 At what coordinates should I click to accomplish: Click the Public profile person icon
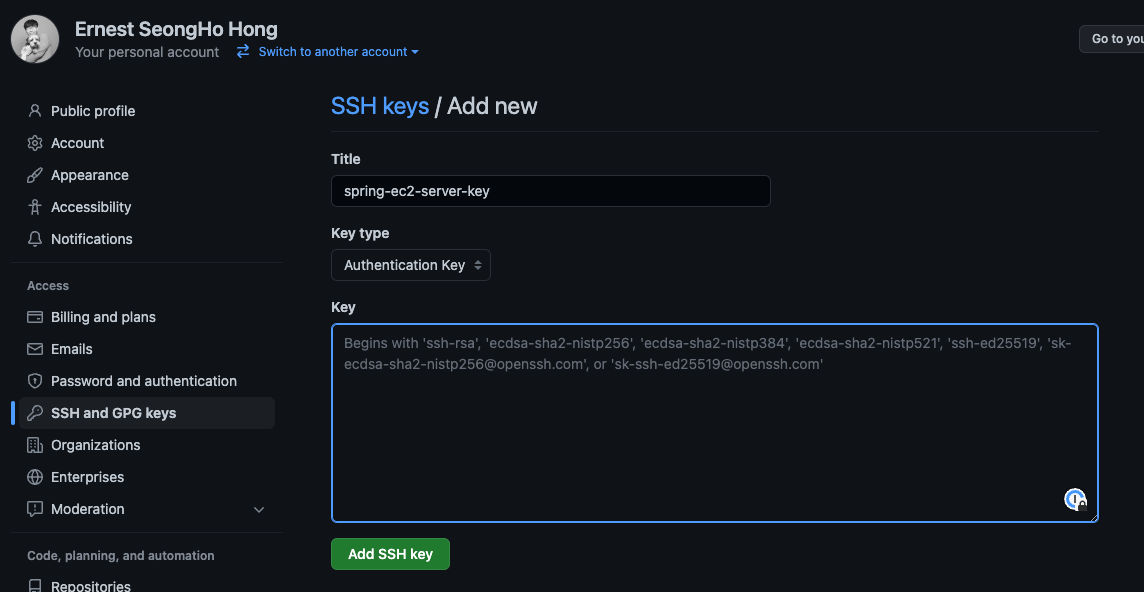(34, 111)
